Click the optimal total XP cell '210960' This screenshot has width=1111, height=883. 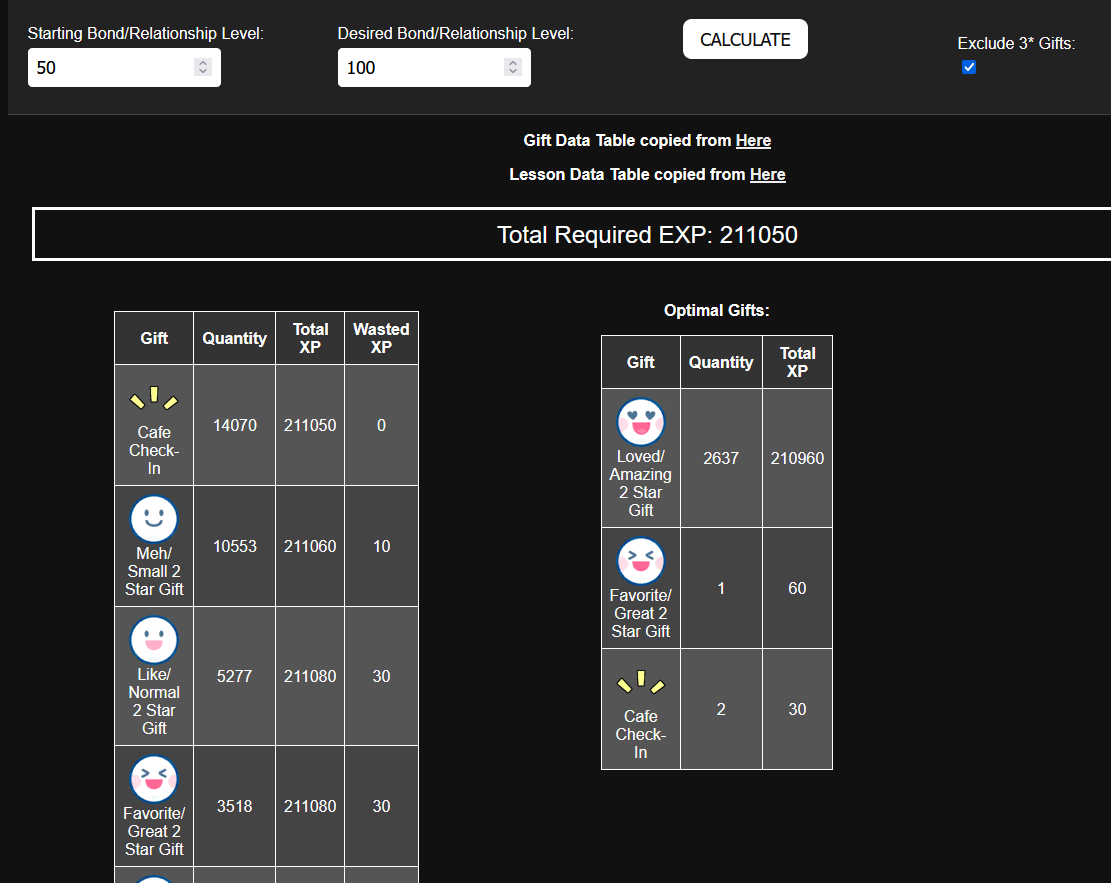[797, 459]
